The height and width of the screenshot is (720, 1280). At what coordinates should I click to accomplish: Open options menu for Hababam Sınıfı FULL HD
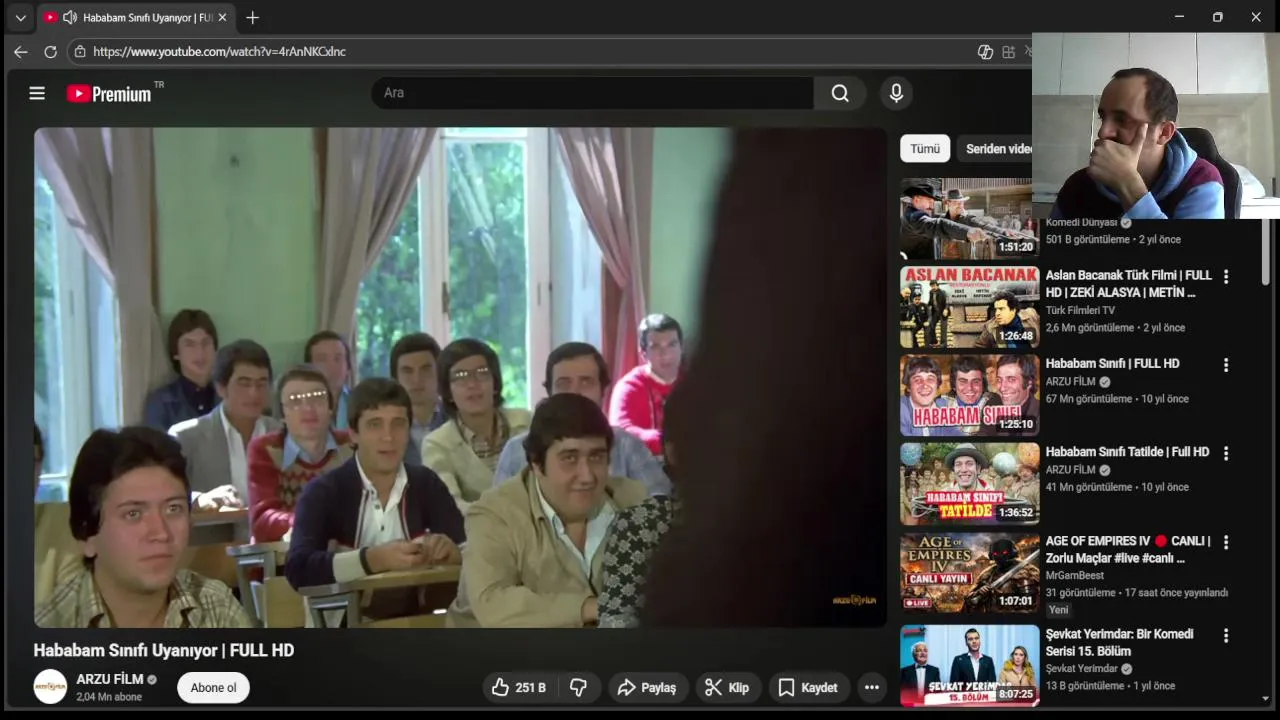pos(1226,365)
